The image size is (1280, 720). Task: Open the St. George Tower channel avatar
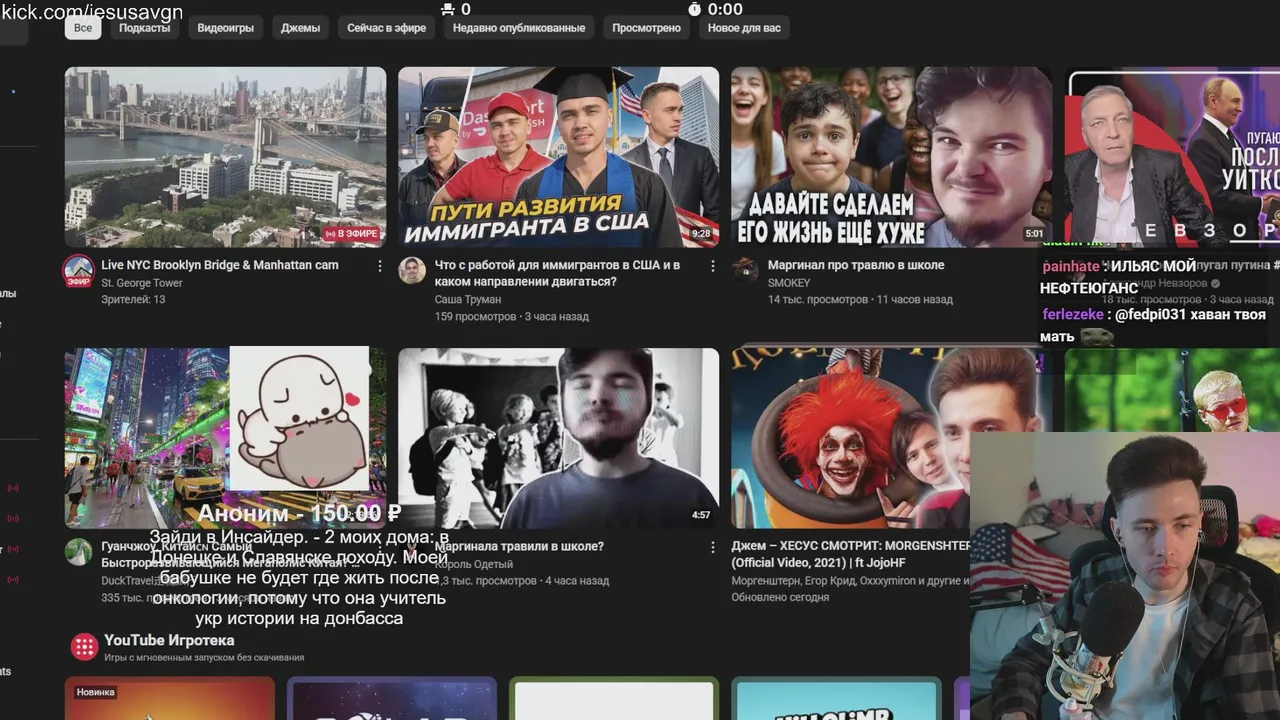(x=79, y=270)
